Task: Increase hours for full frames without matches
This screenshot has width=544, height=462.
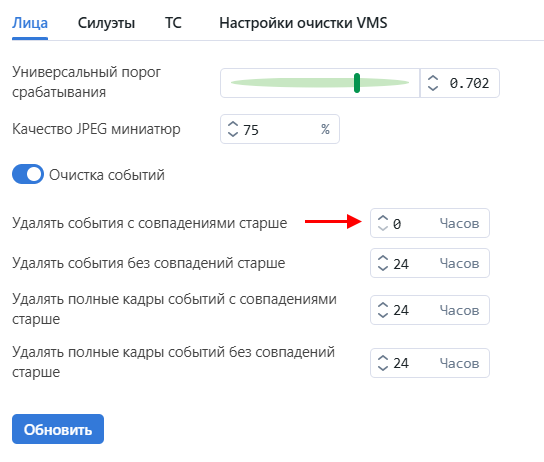Action: coord(383,359)
